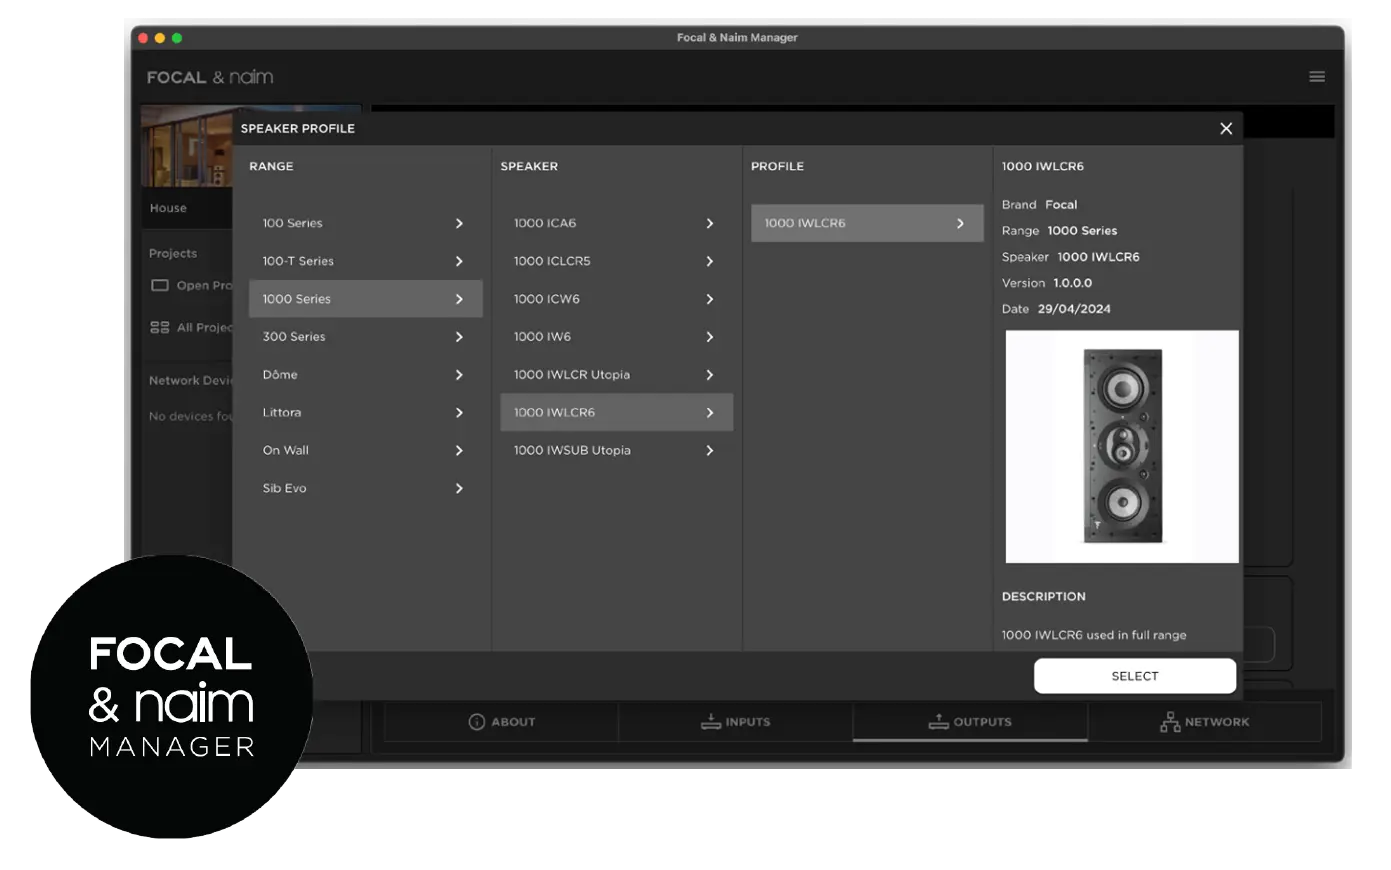This screenshot has height=870, width=1391.
Task: Expand the 300 Series chevron
Action: point(459,337)
